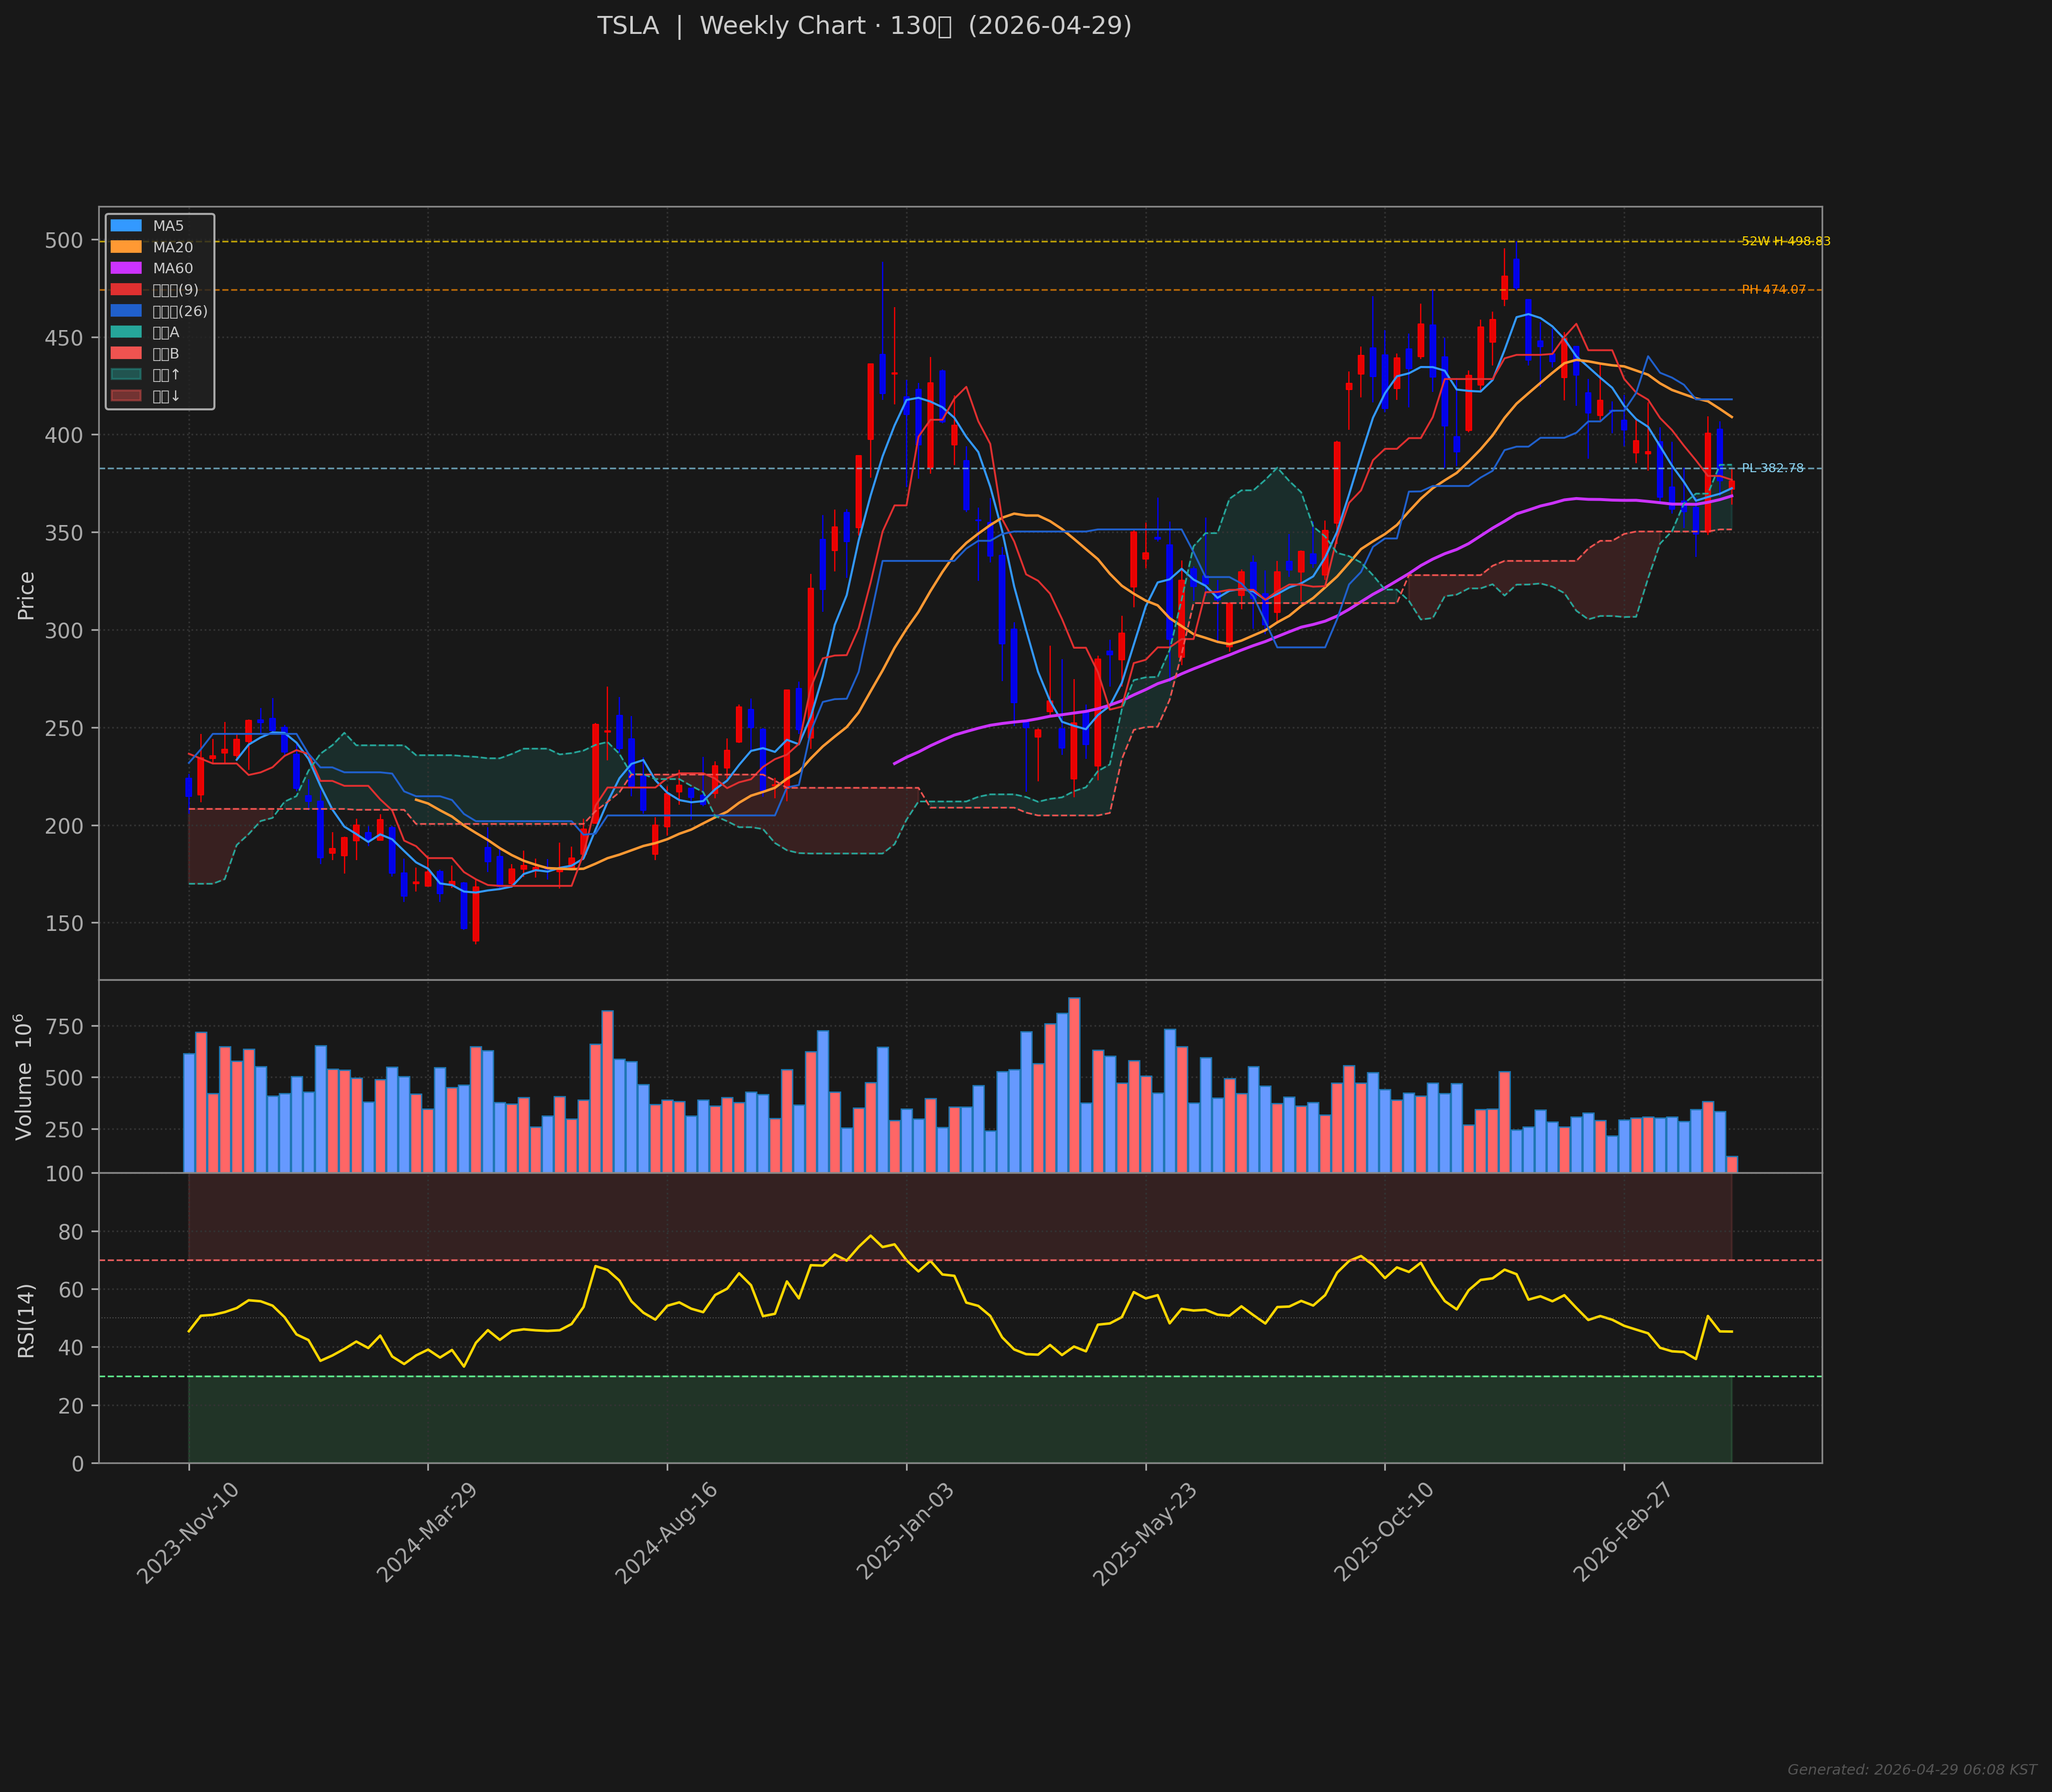The image size is (2052, 1792).
Task: Click legend entry with up arrow
Action: pos(126,375)
